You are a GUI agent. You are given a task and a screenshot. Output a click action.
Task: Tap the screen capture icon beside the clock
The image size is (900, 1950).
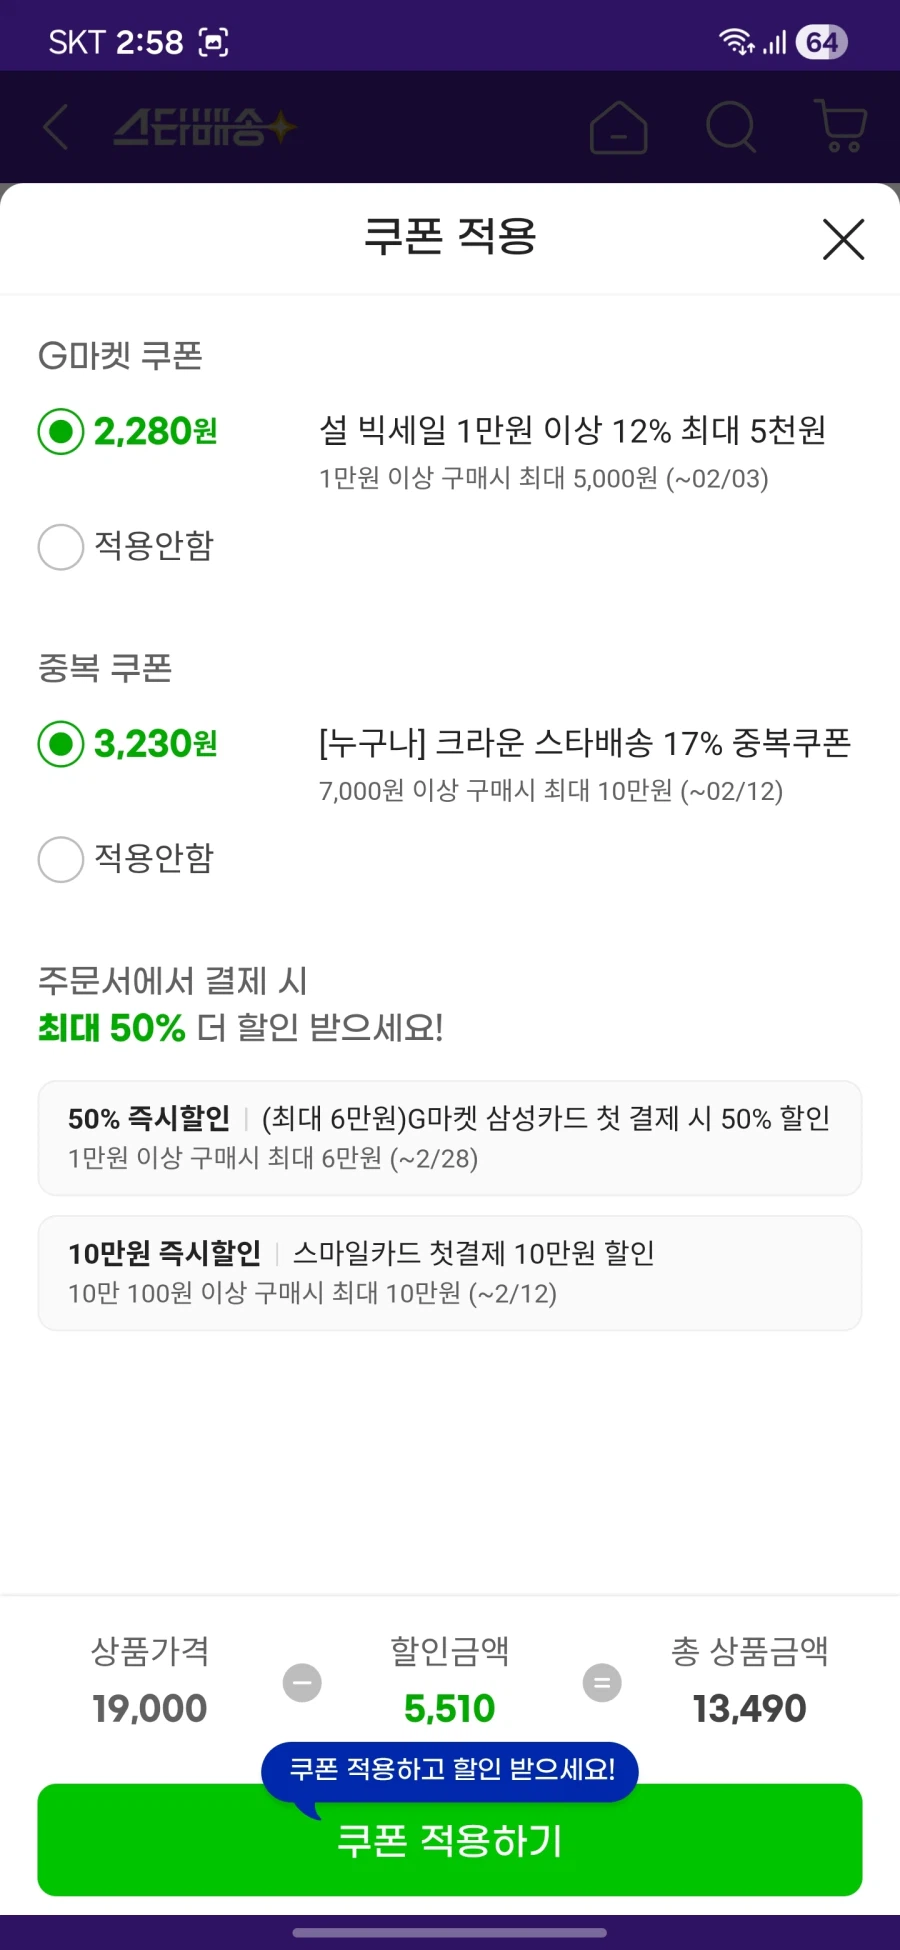coord(213,41)
